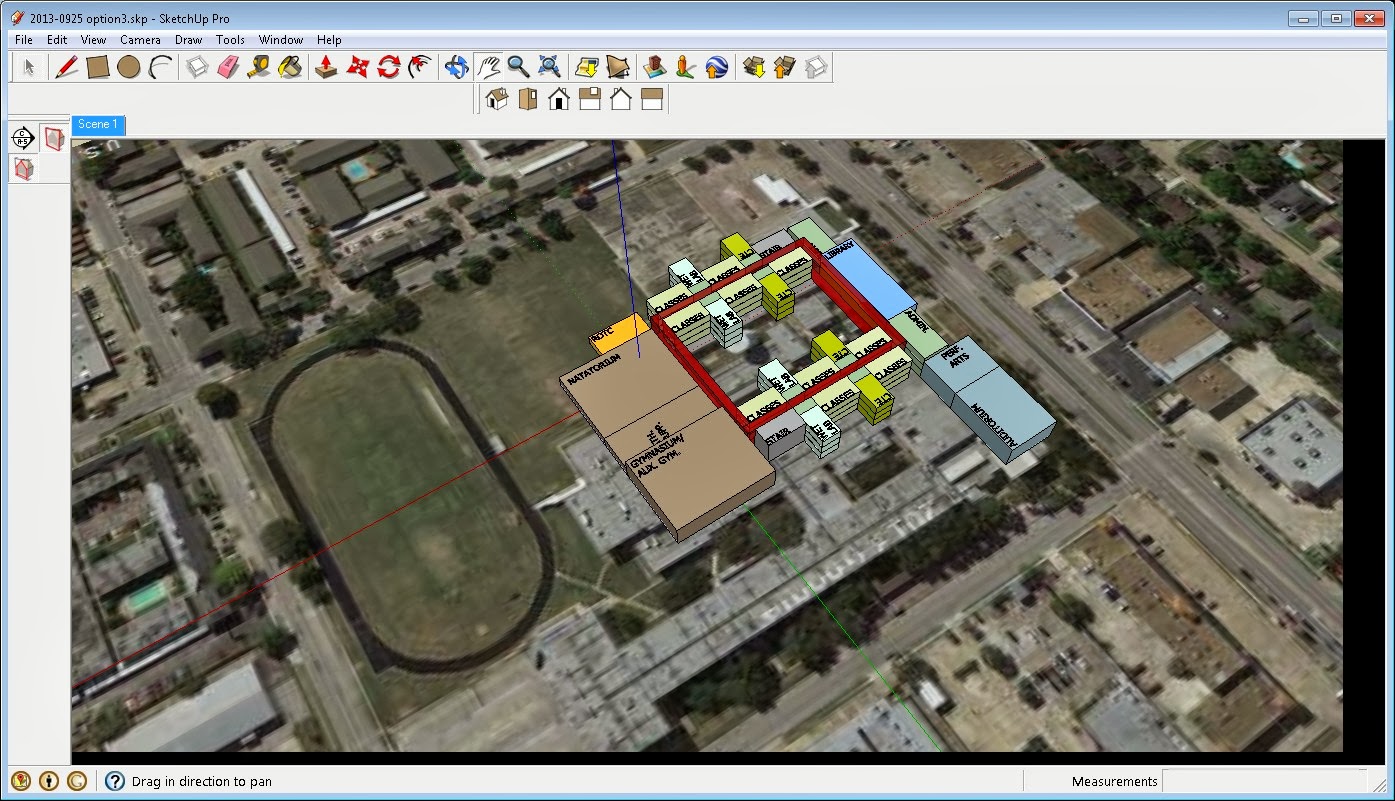Click the Iso standard view icon
The width and height of the screenshot is (1395, 801).
click(x=494, y=98)
